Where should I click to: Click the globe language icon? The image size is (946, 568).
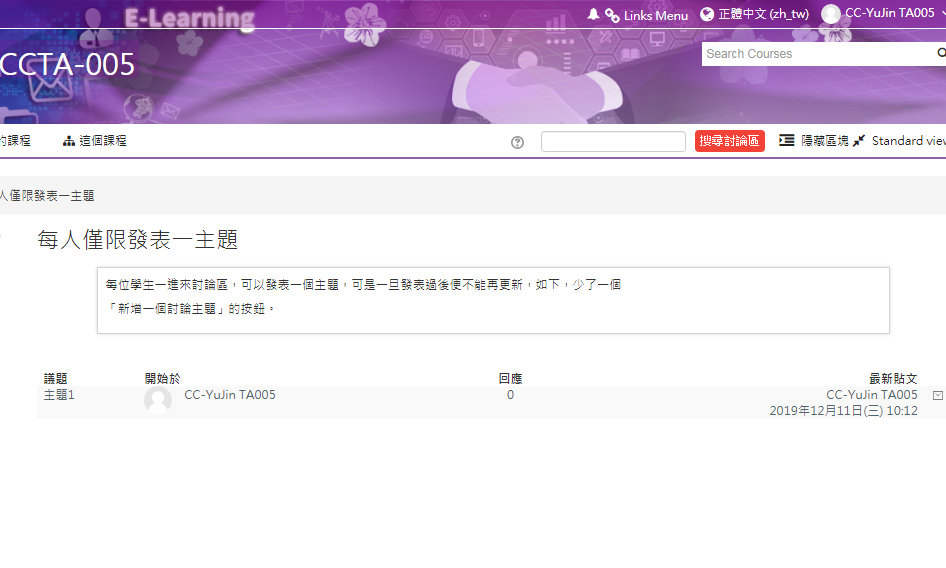pos(708,15)
